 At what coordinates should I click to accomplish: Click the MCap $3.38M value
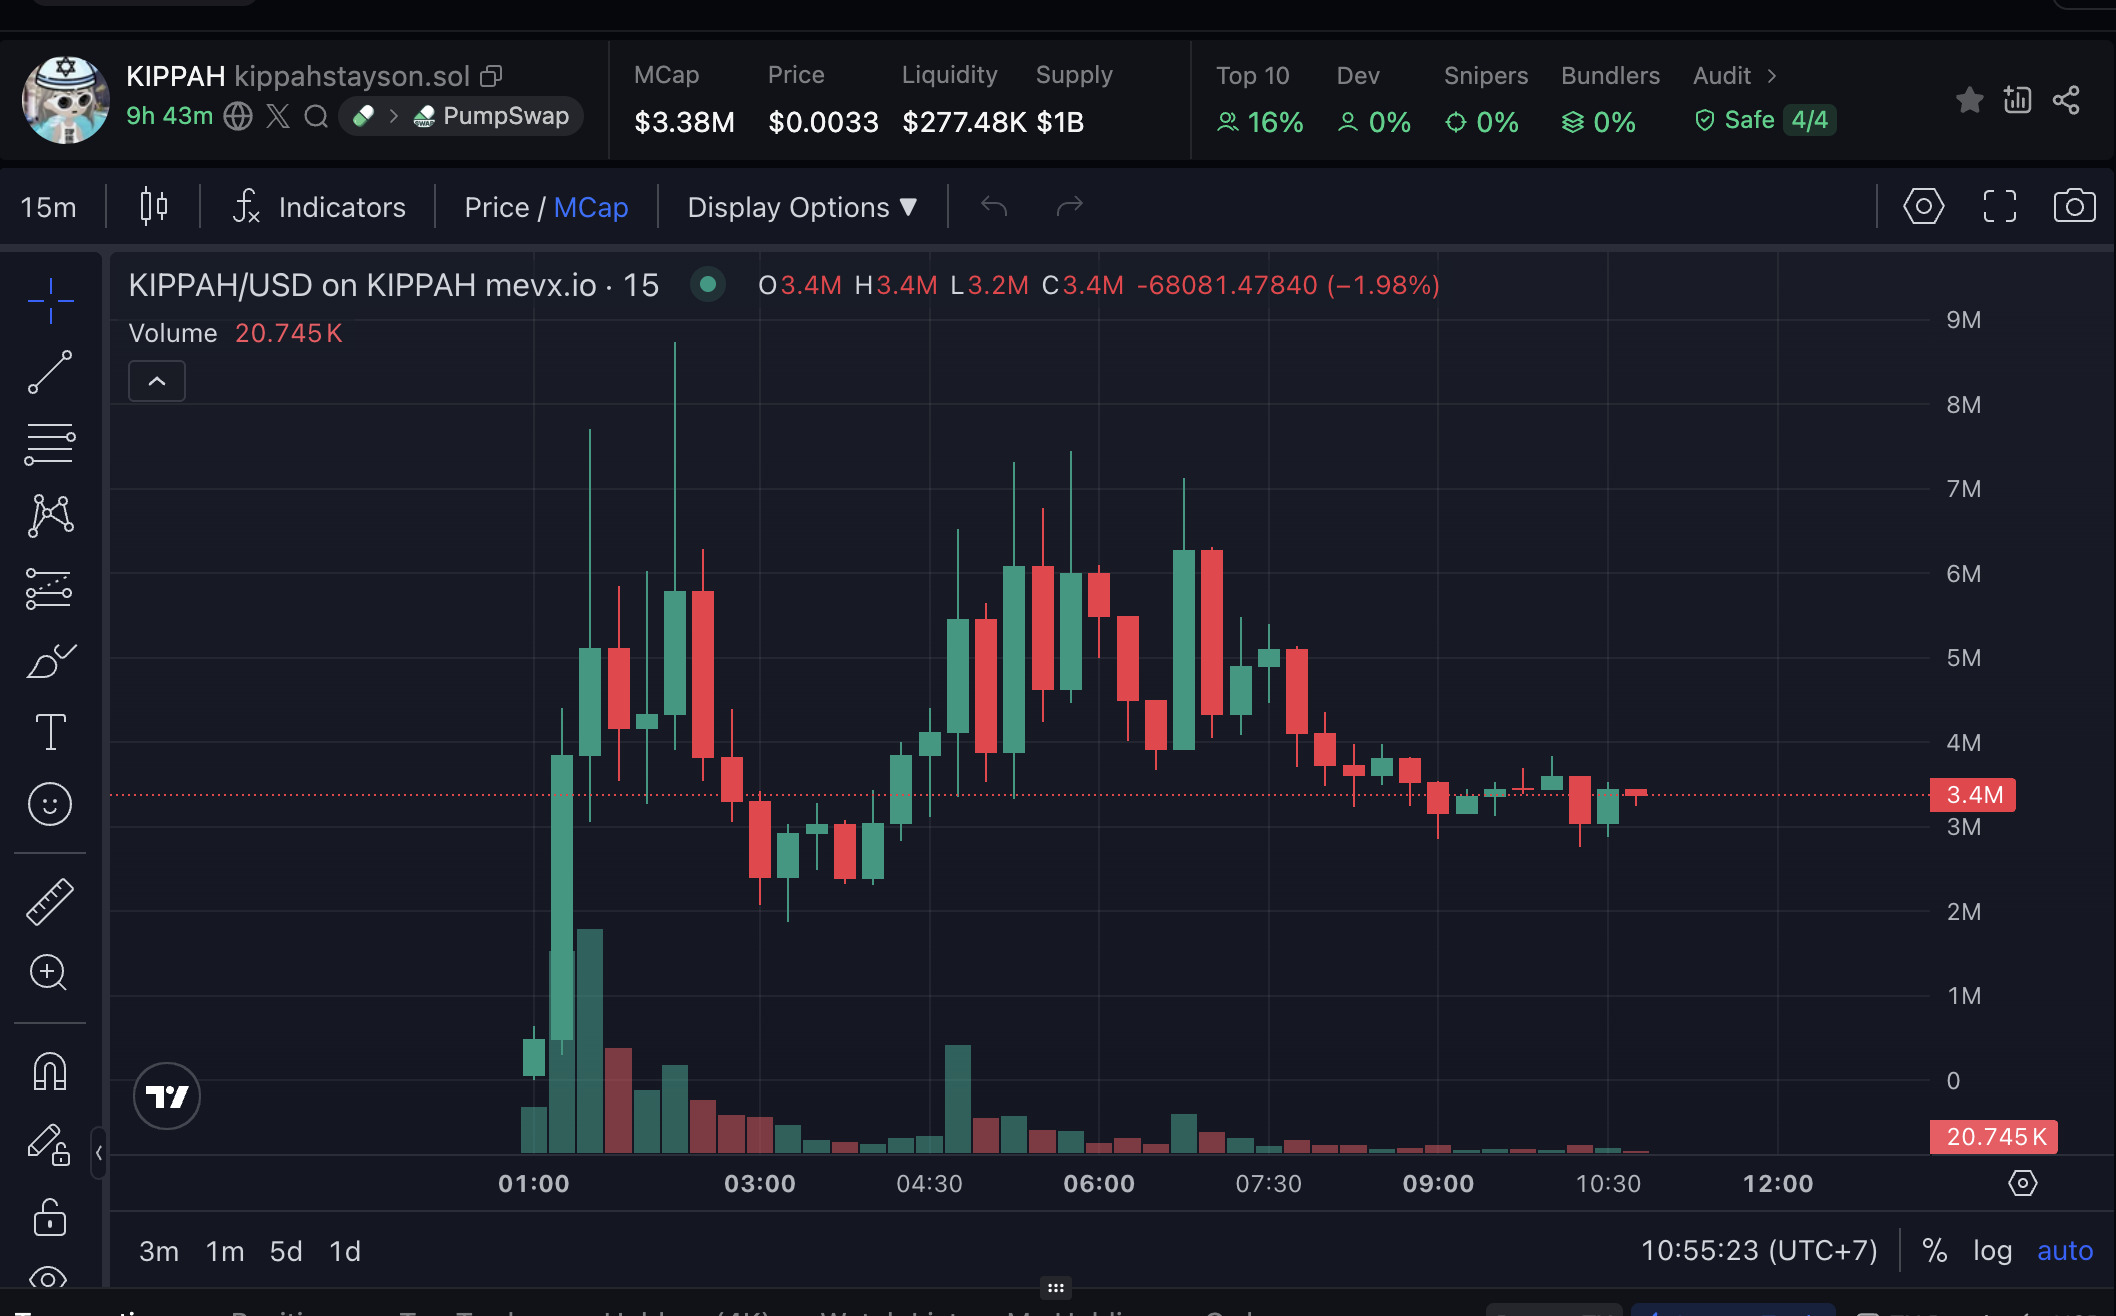click(x=684, y=122)
